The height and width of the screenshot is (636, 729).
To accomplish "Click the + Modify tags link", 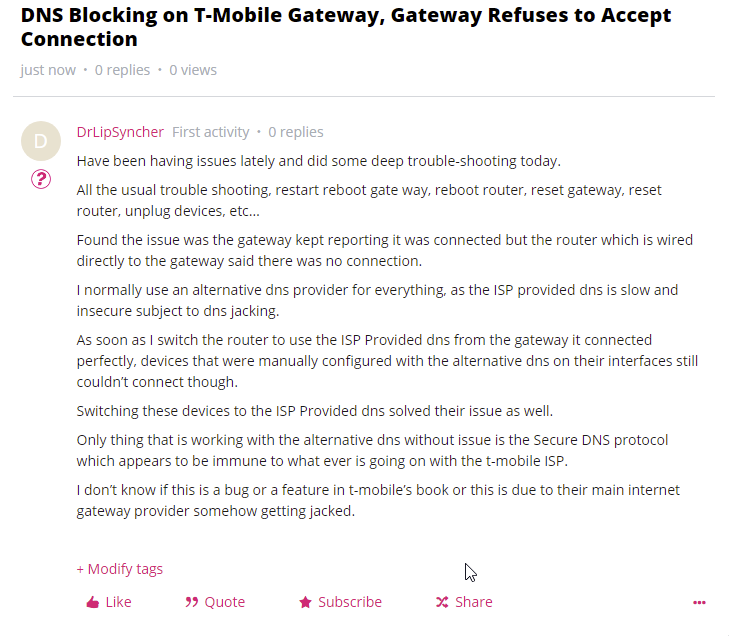I will (x=119, y=569).
